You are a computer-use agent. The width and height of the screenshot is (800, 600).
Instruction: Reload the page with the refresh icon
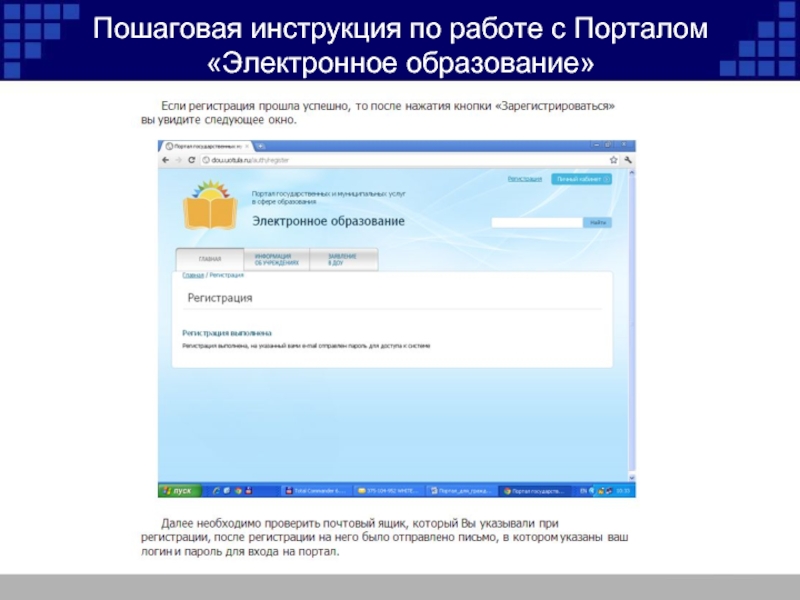click(191, 160)
